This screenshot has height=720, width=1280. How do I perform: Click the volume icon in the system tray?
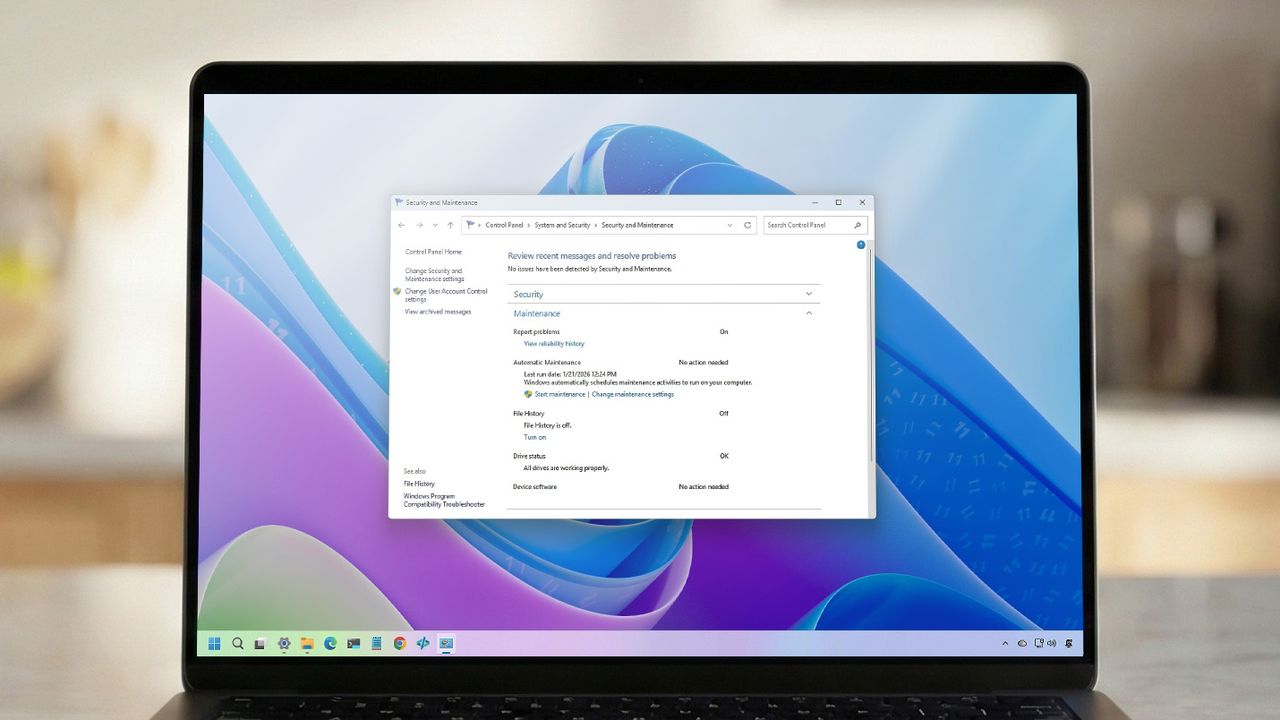point(1051,643)
